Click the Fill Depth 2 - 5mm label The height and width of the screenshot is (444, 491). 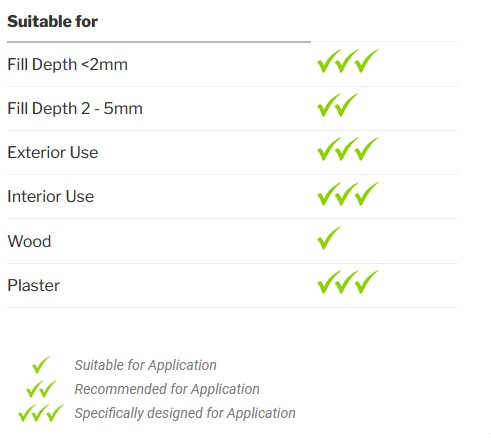coord(75,108)
